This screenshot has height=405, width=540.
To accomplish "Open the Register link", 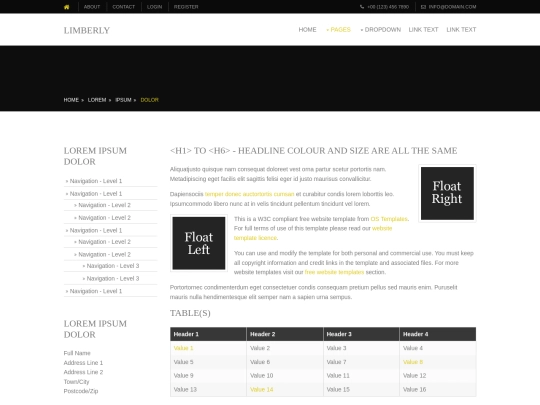I will [186, 7].
